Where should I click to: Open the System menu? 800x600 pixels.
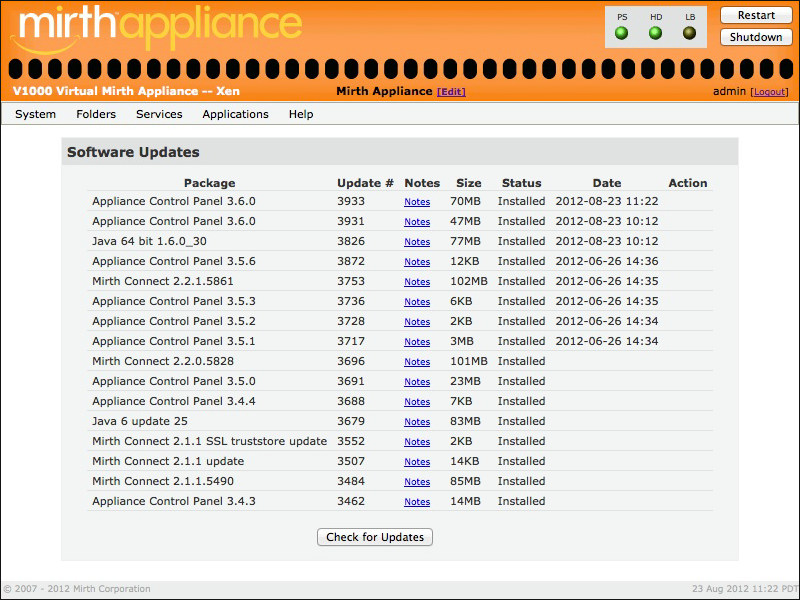coord(35,114)
